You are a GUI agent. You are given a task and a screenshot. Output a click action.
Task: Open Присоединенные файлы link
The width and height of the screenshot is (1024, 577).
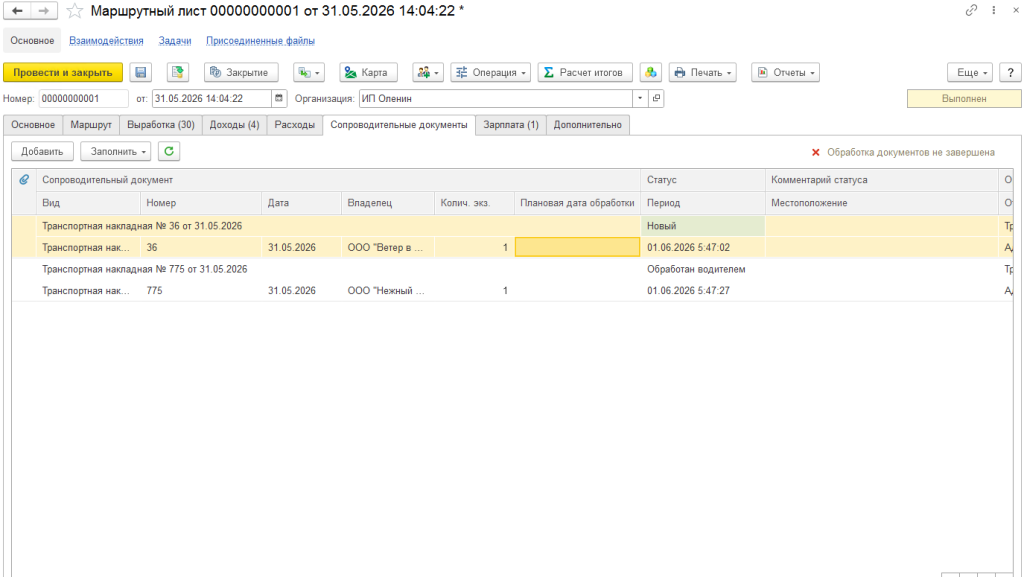click(261, 40)
